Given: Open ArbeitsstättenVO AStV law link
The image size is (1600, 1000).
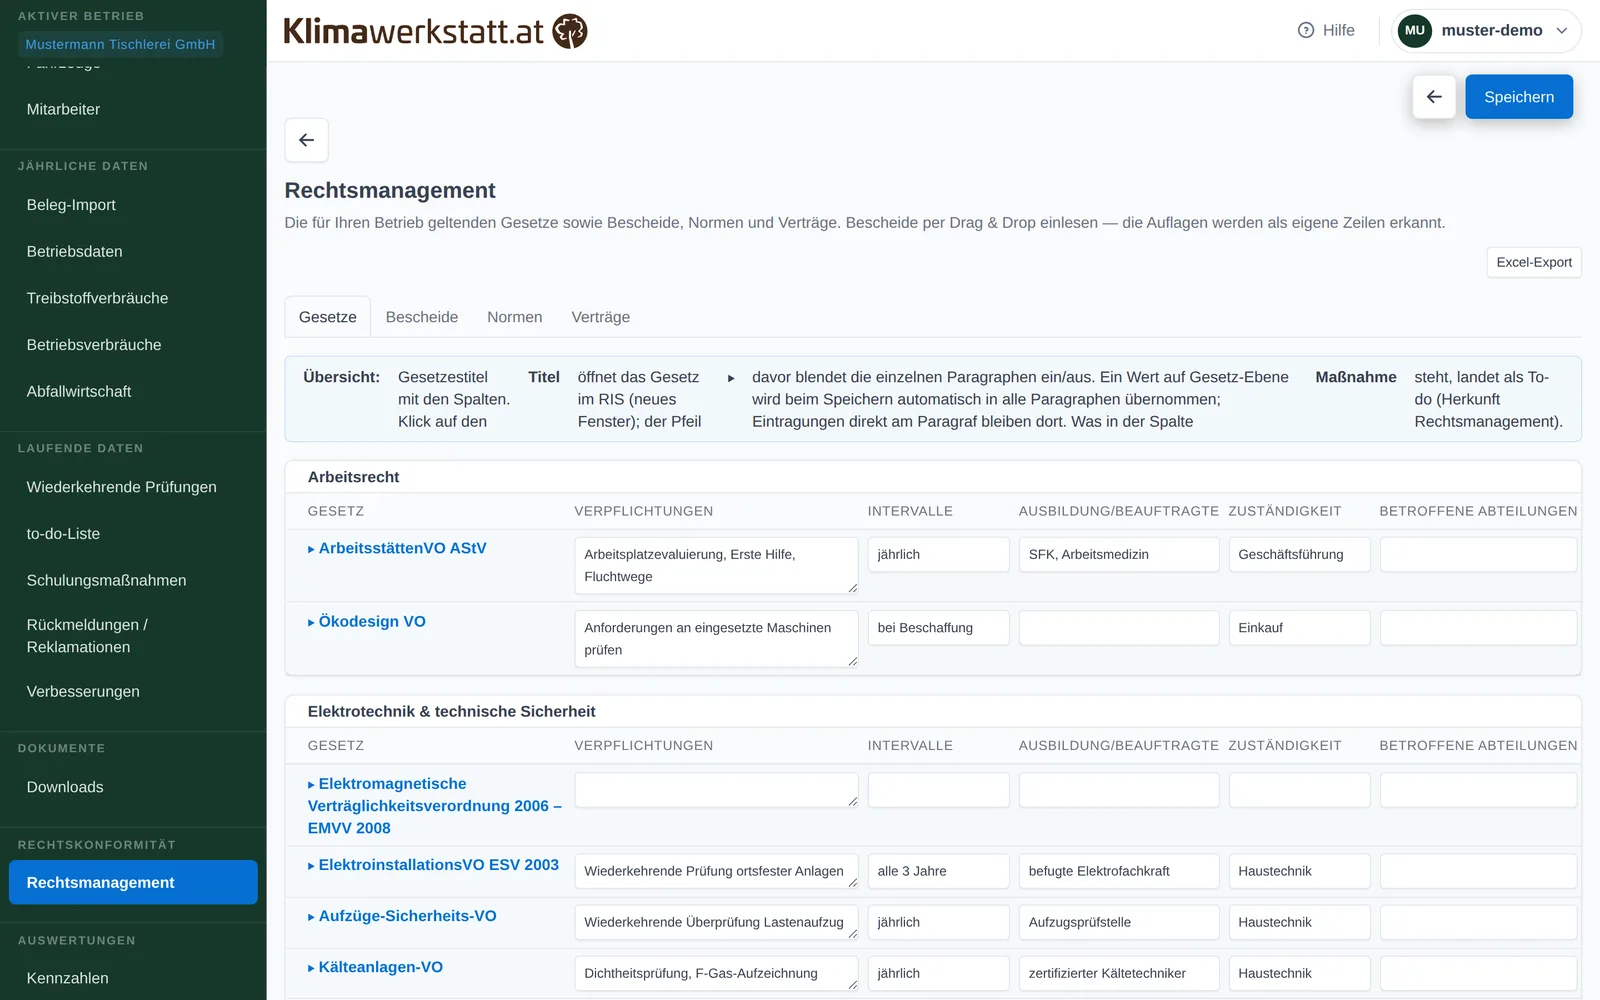Looking at the screenshot, I should (402, 548).
